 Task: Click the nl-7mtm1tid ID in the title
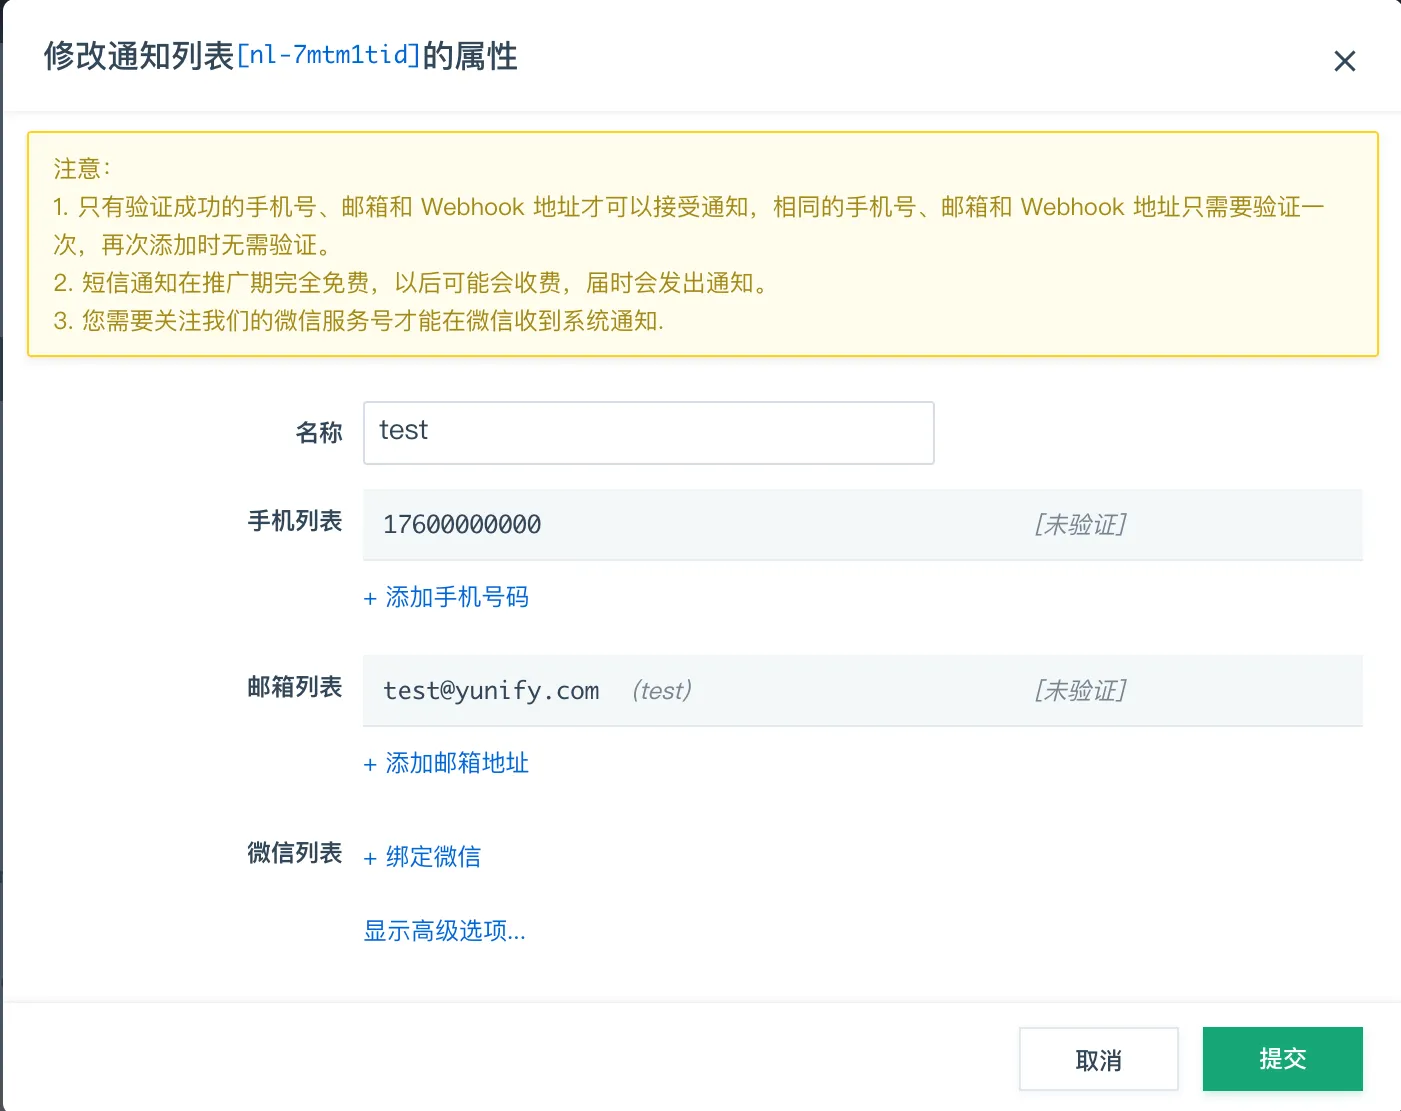(328, 55)
